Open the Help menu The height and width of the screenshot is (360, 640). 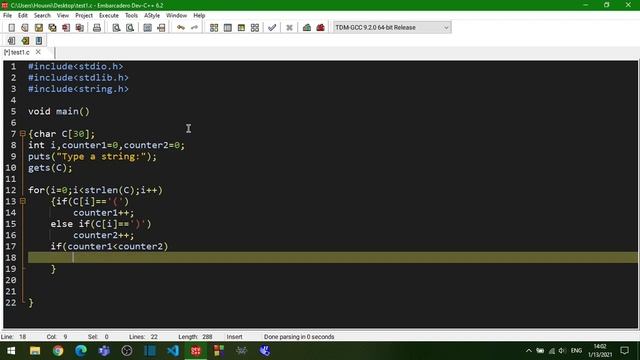click(199, 16)
